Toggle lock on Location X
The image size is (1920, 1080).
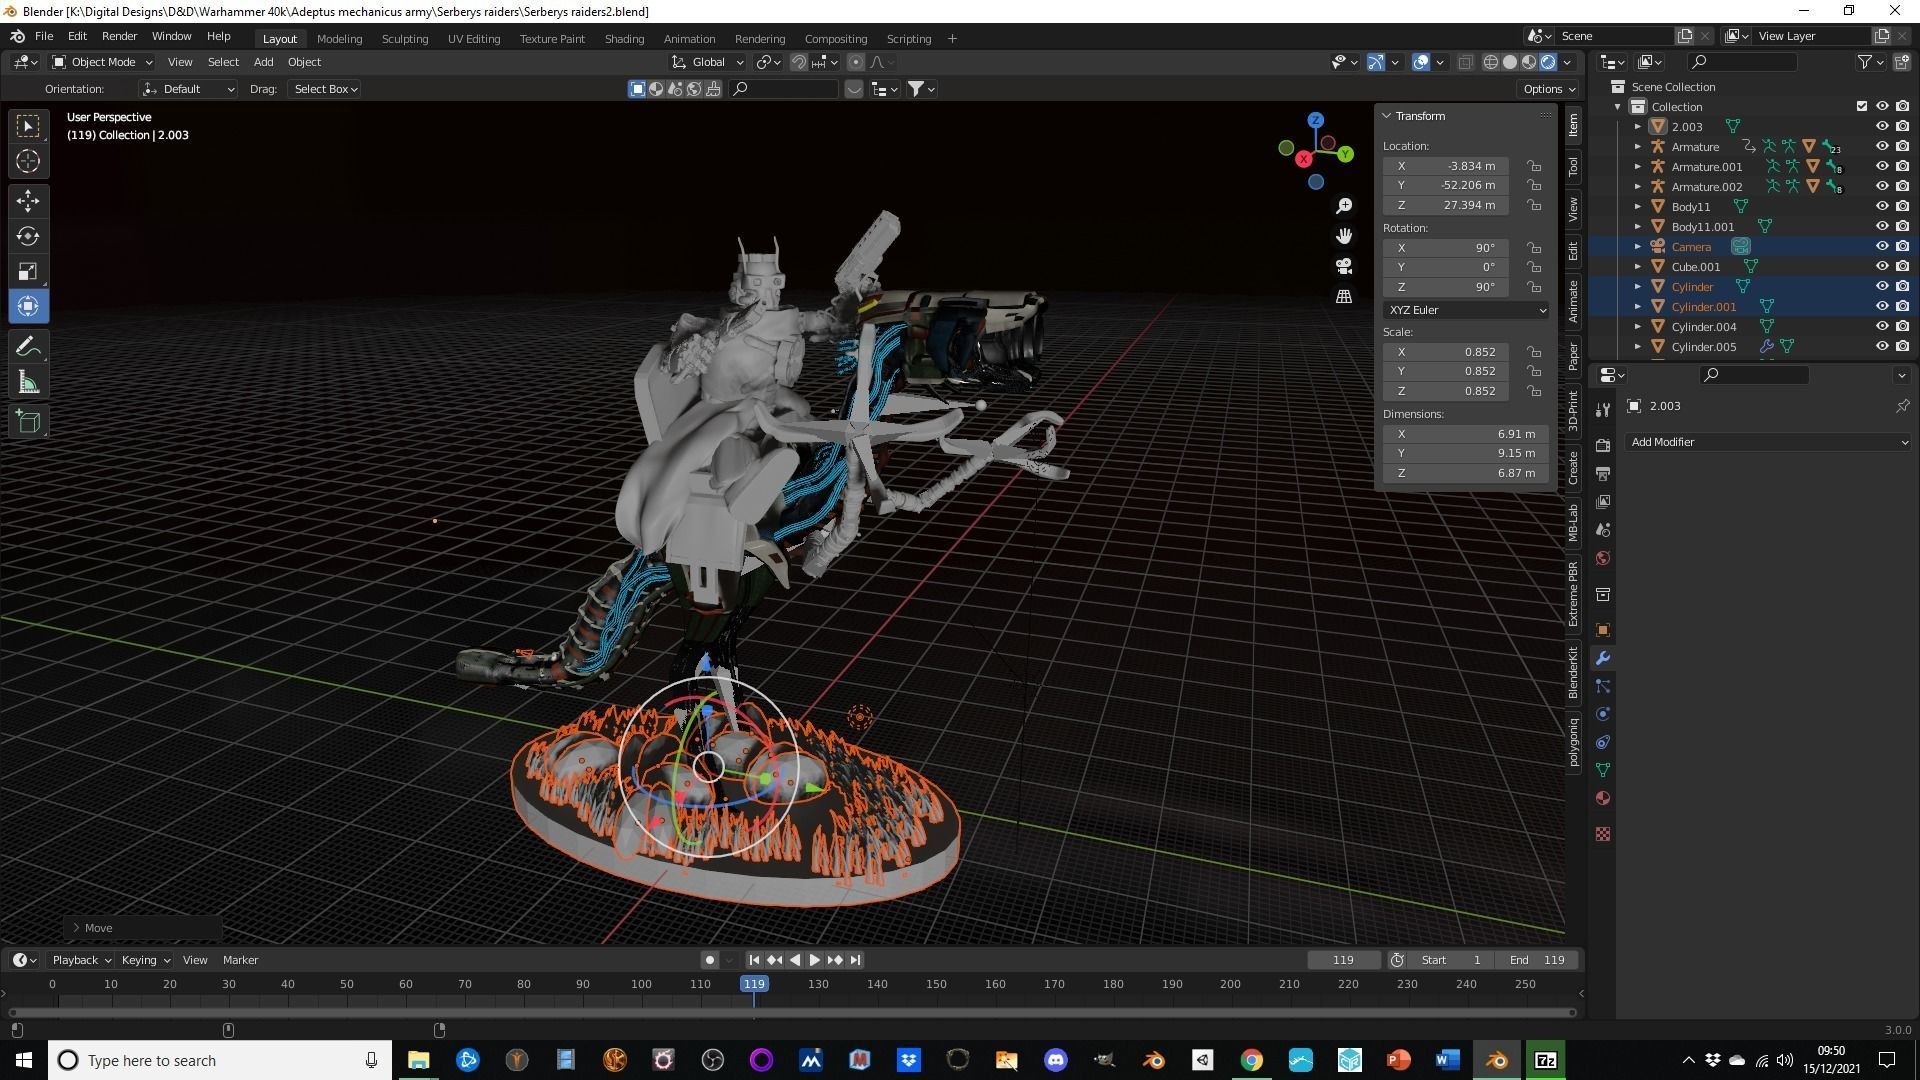coord(1534,166)
